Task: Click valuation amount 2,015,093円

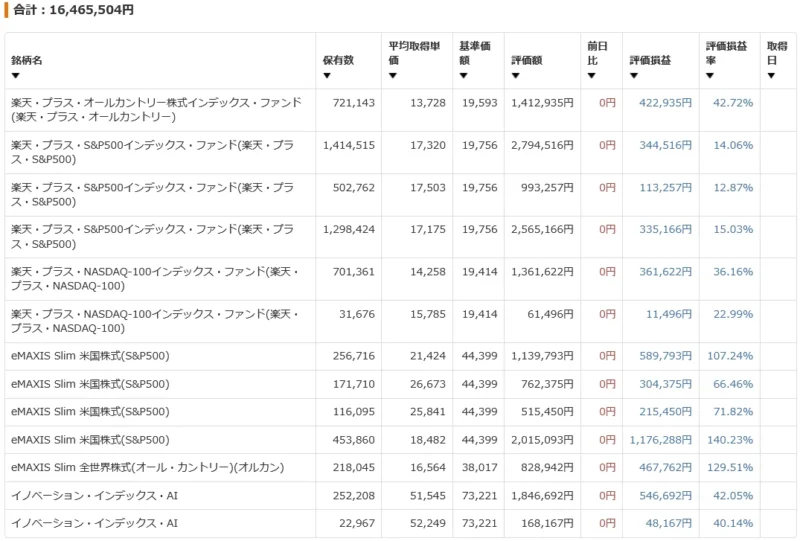Action: [x=542, y=439]
